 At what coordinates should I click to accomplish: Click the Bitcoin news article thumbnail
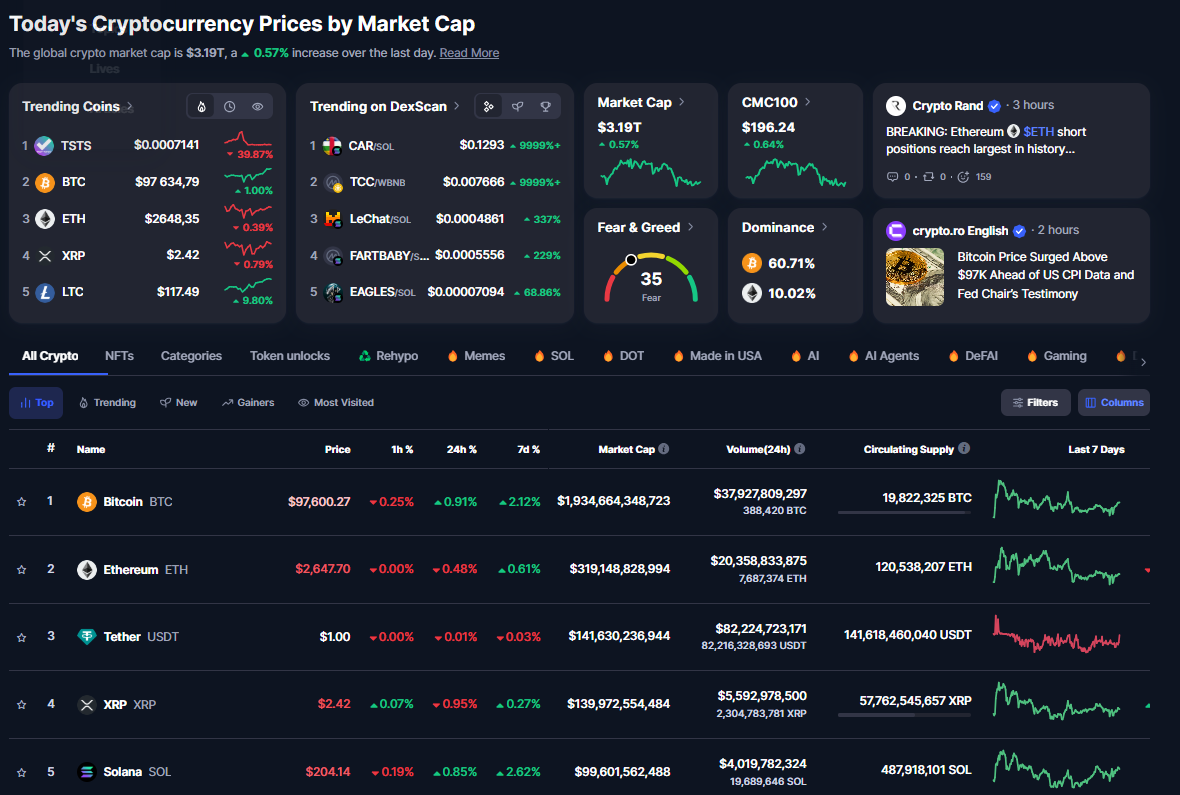(x=914, y=277)
